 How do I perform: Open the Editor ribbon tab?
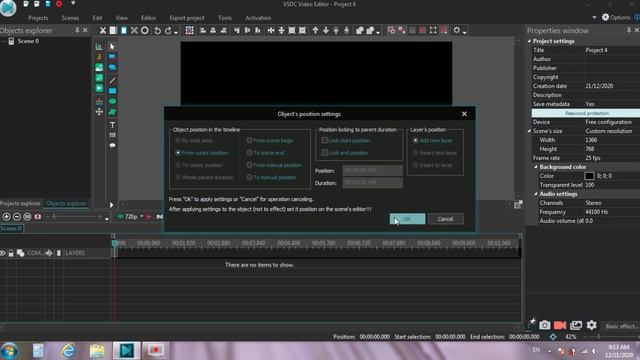[x=149, y=18]
